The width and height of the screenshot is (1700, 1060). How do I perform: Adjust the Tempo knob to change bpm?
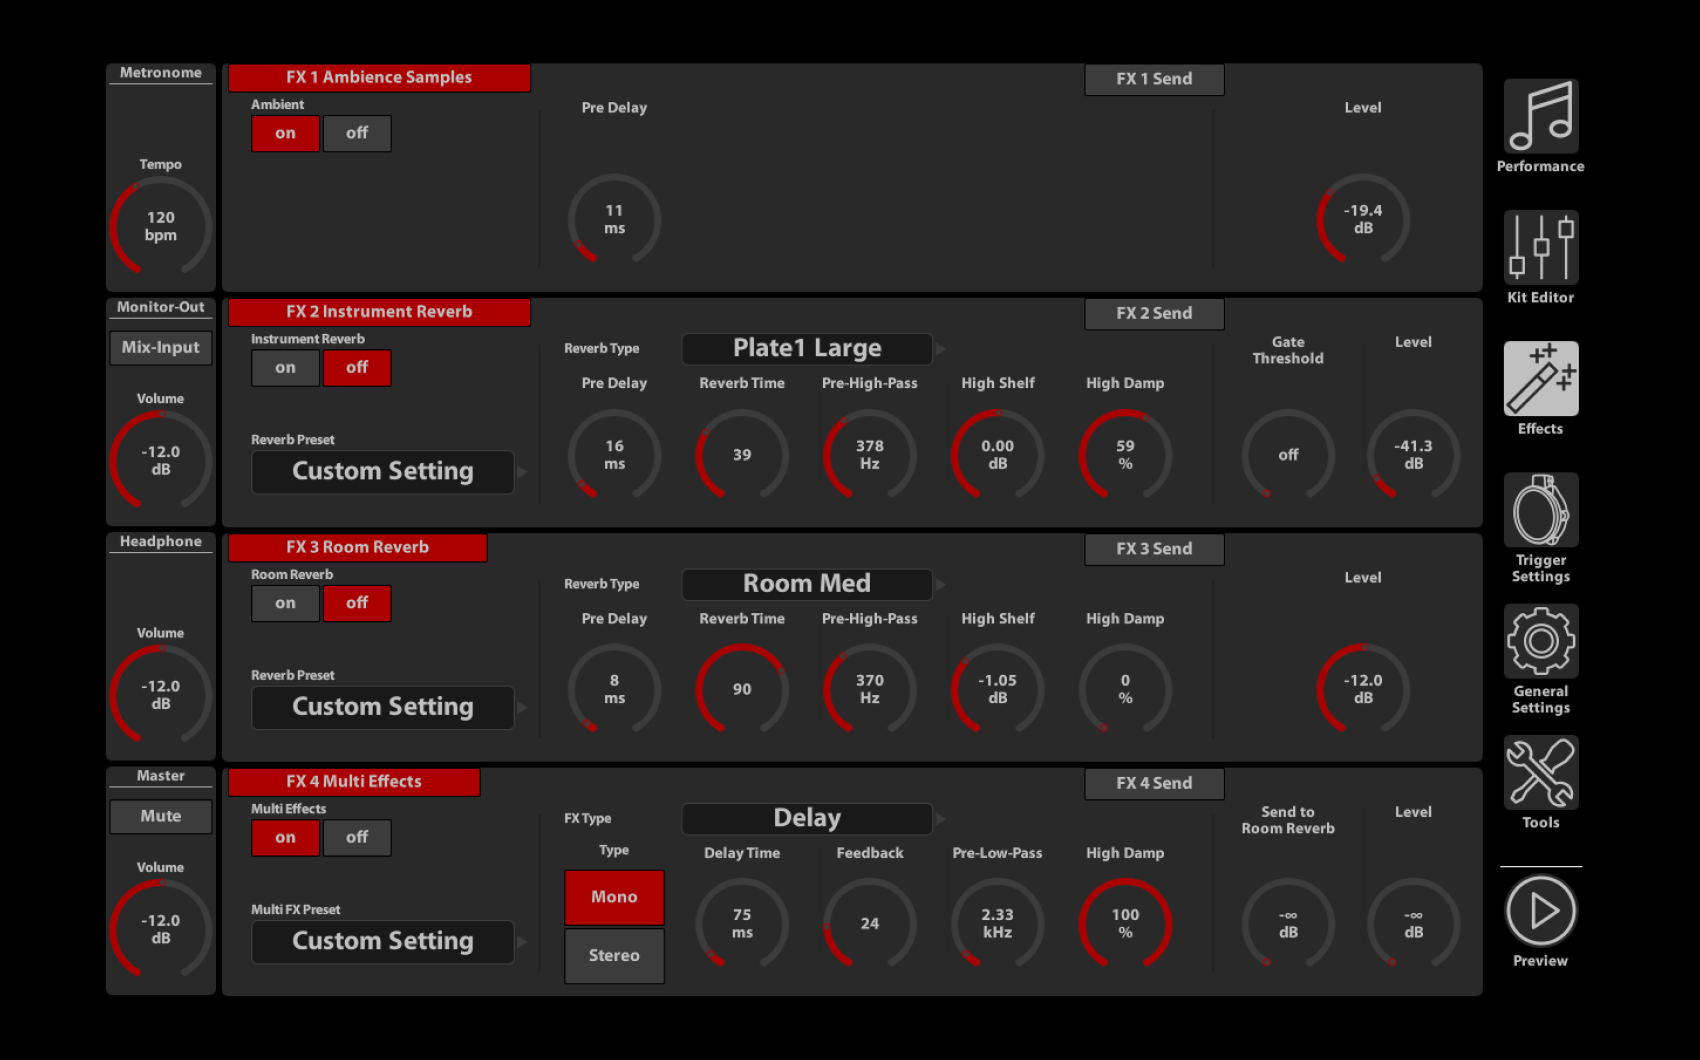(160, 227)
